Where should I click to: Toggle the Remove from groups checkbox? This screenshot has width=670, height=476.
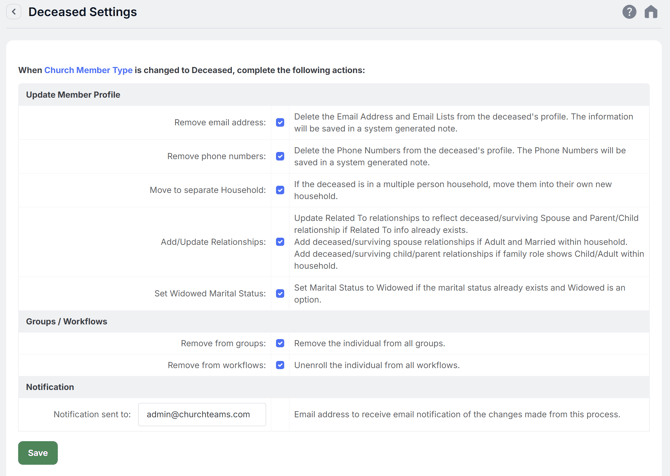point(280,344)
